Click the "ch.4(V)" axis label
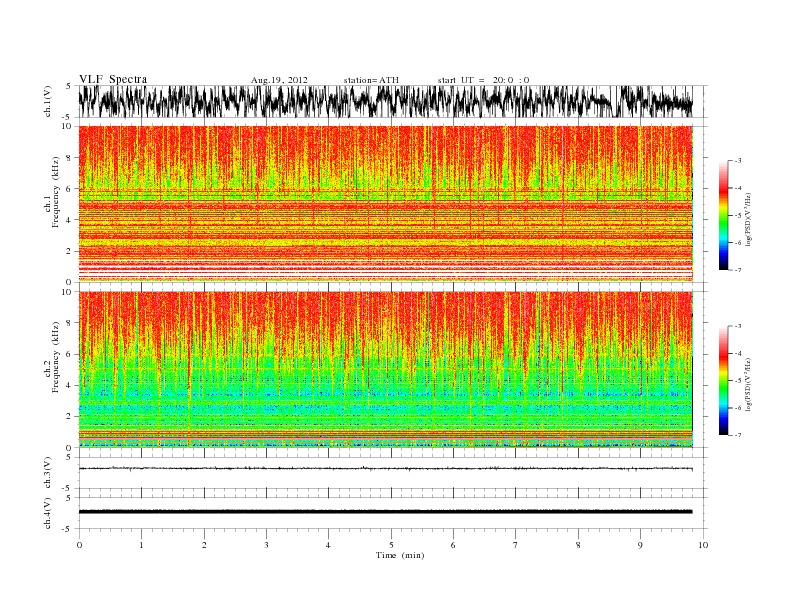Screen dimensions: 792x612 (x=48, y=513)
